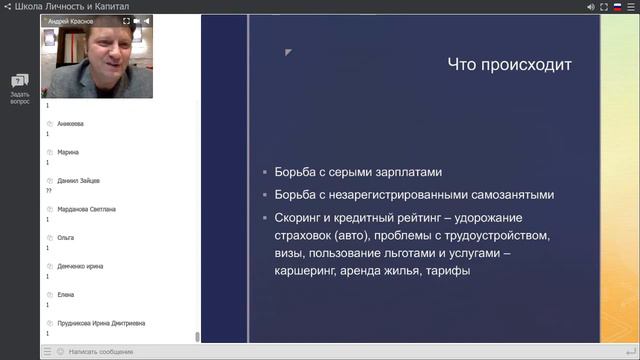Image resolution: width=640 pixels, height=360 pixels.
Task: Click avatar icon next to Даниил Зайцев
Action: pos(50,180)
